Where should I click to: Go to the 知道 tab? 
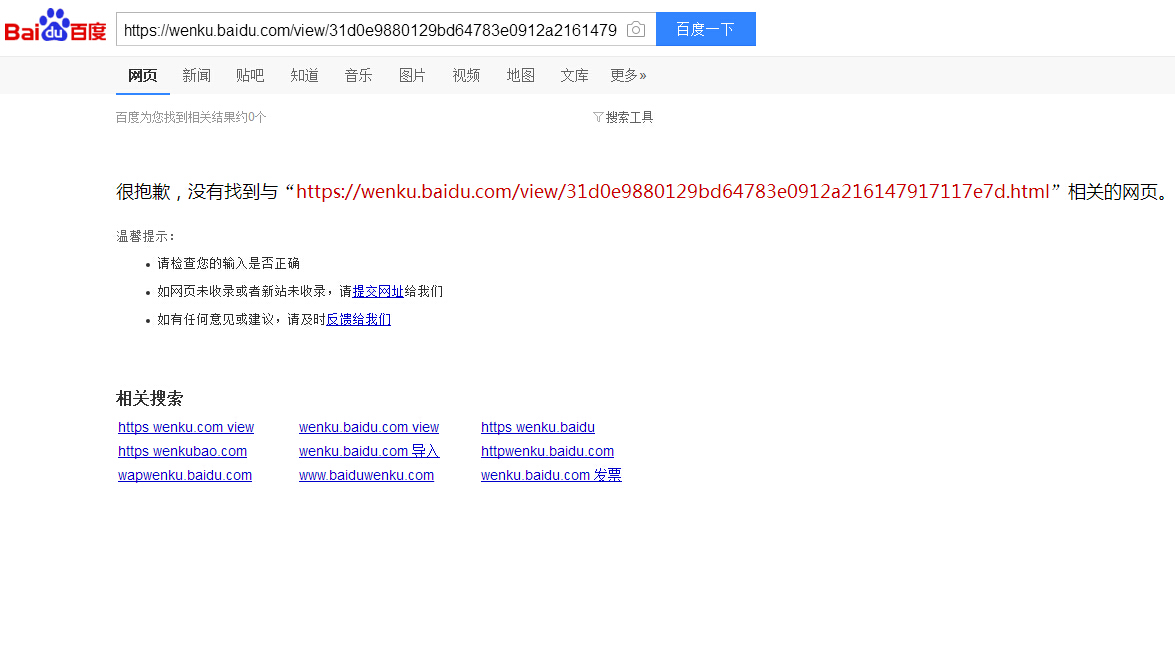pyautogui.click(x=304, y=76)
